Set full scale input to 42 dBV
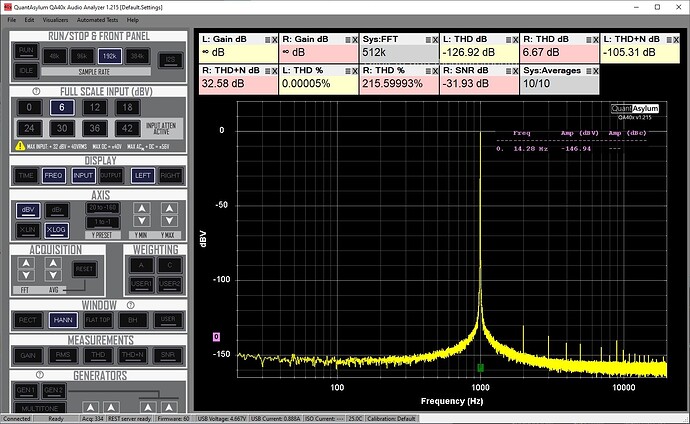Viewport: 690px width, 424px height. click(x=128, y=128)
